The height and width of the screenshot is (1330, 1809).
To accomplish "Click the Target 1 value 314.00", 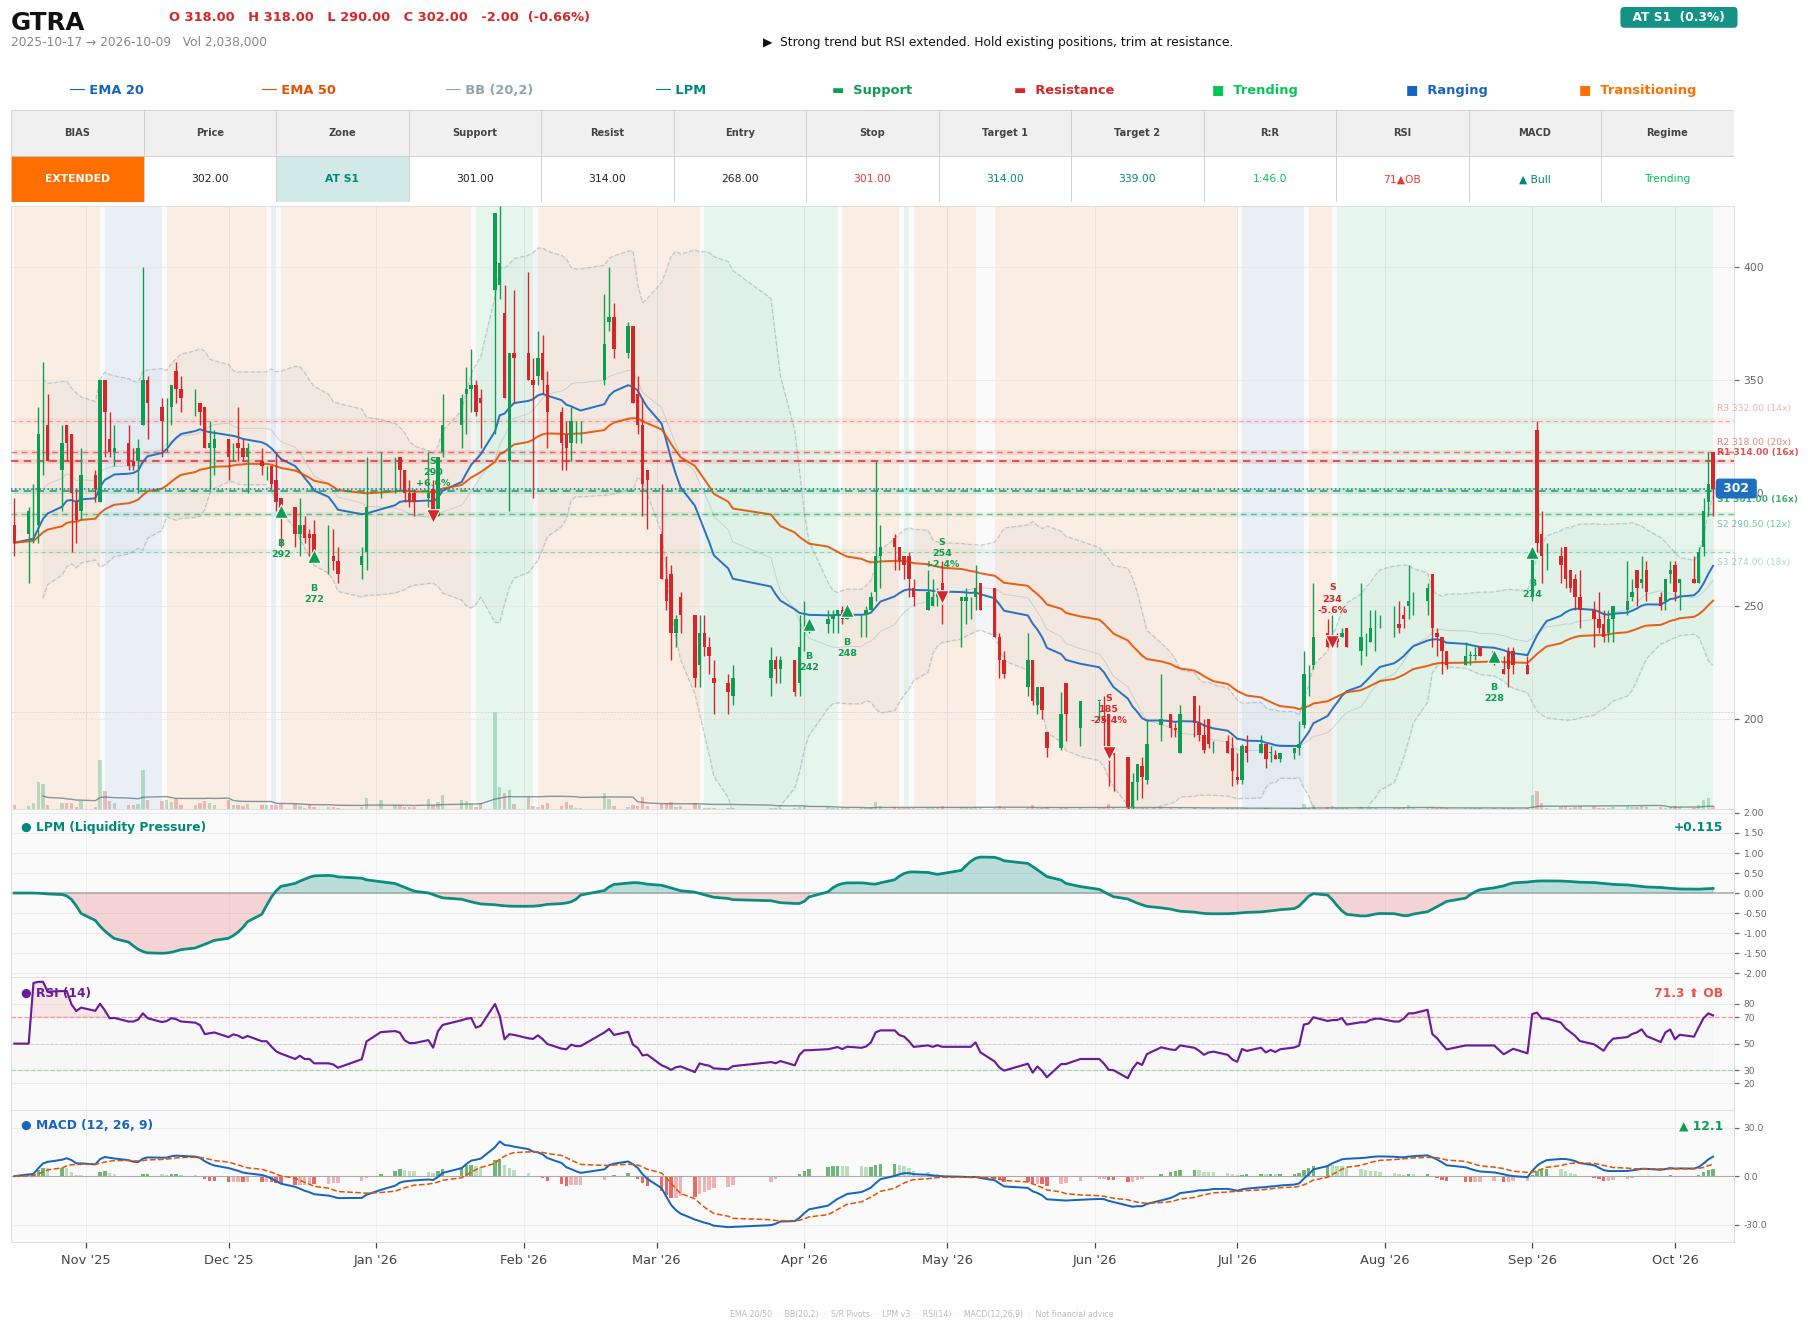I will (x=1005, y=179).
